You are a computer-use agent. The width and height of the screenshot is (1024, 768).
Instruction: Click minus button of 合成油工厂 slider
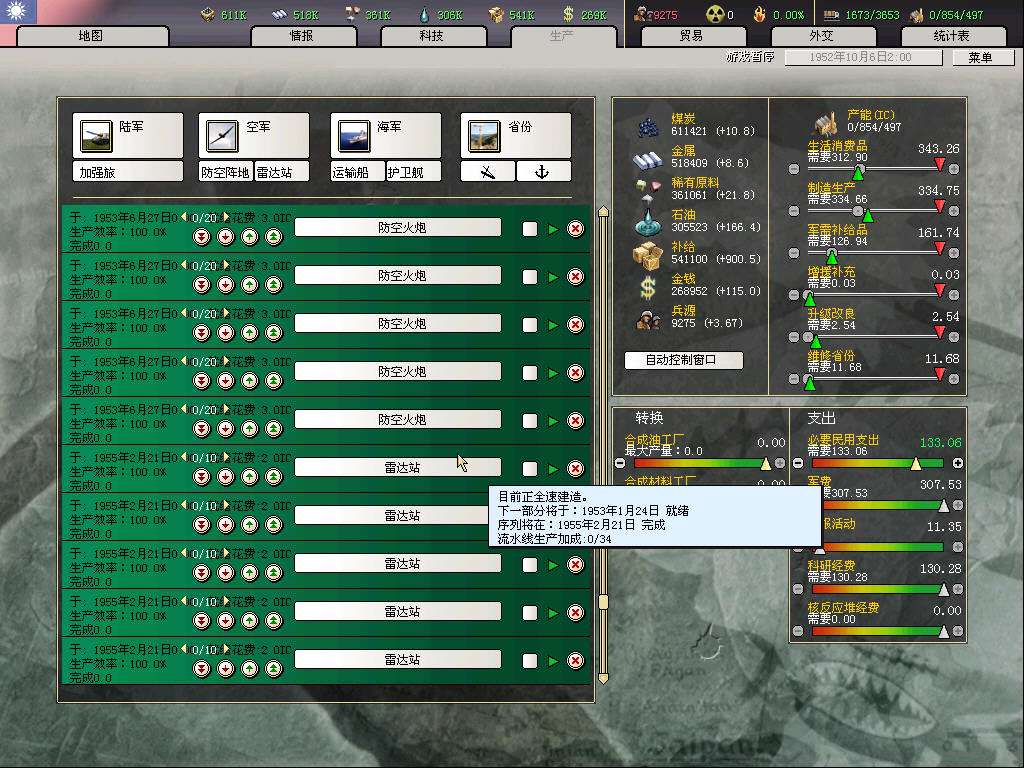point(620,463)
